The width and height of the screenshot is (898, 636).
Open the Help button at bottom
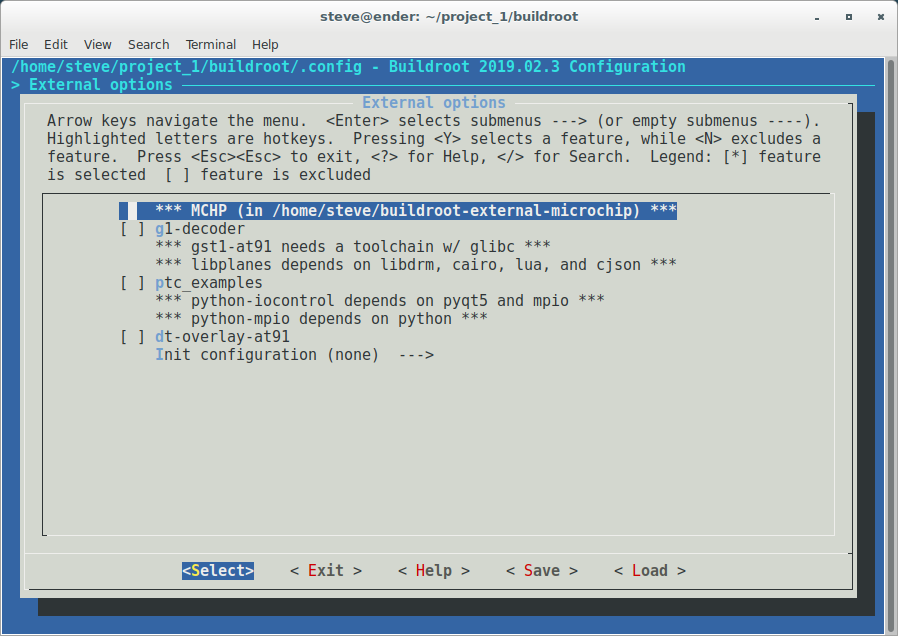433,570
